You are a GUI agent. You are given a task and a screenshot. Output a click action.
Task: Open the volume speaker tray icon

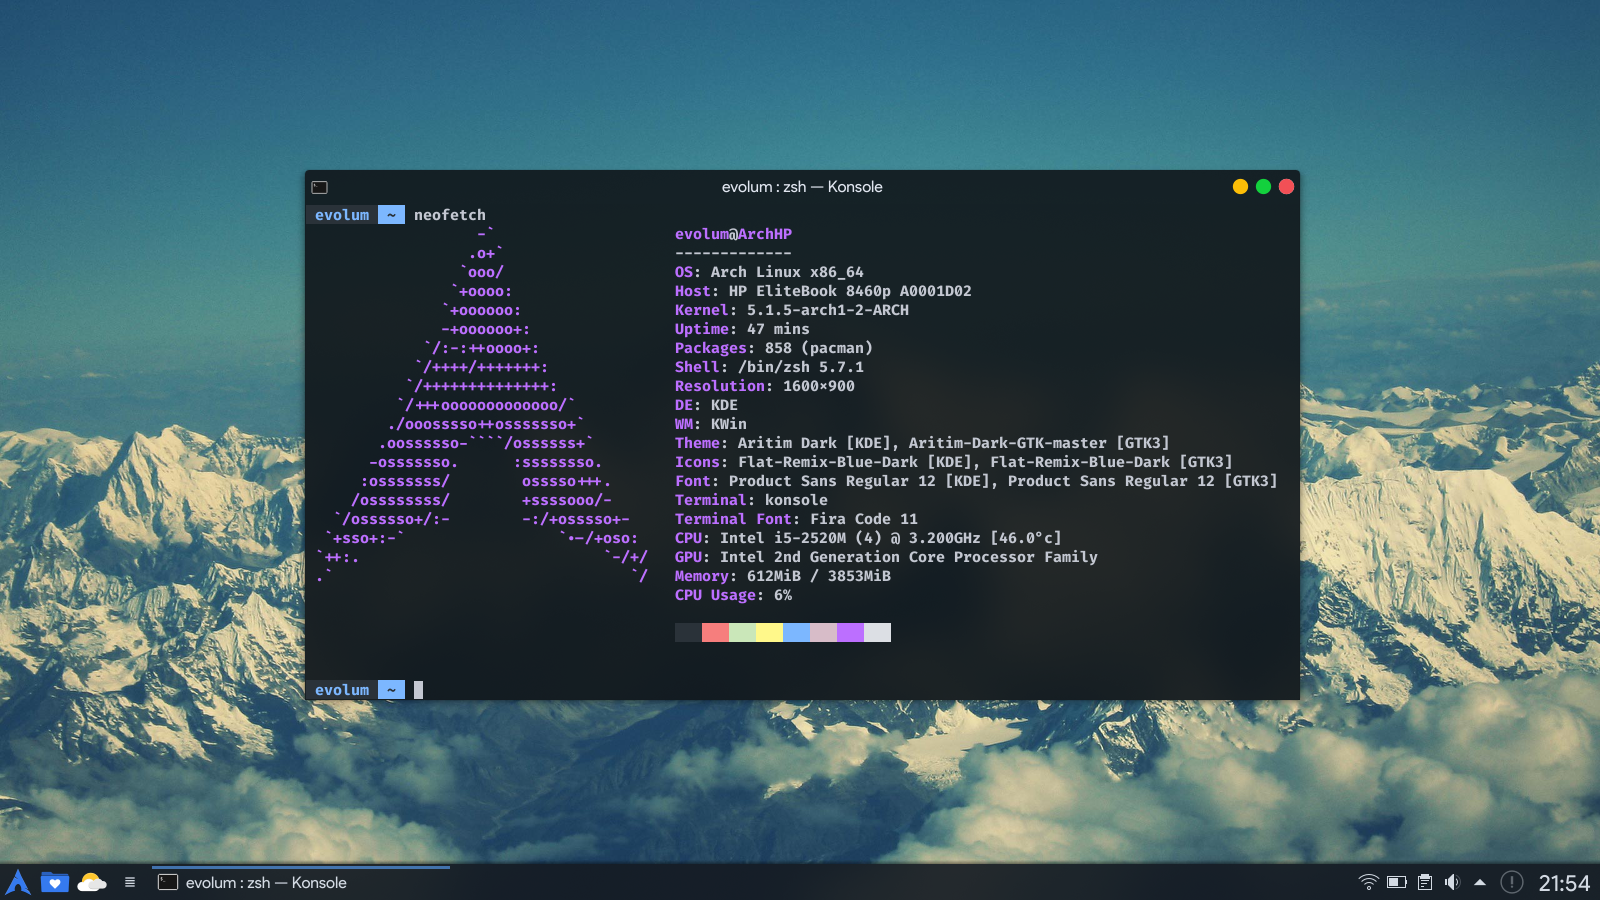1452,882
